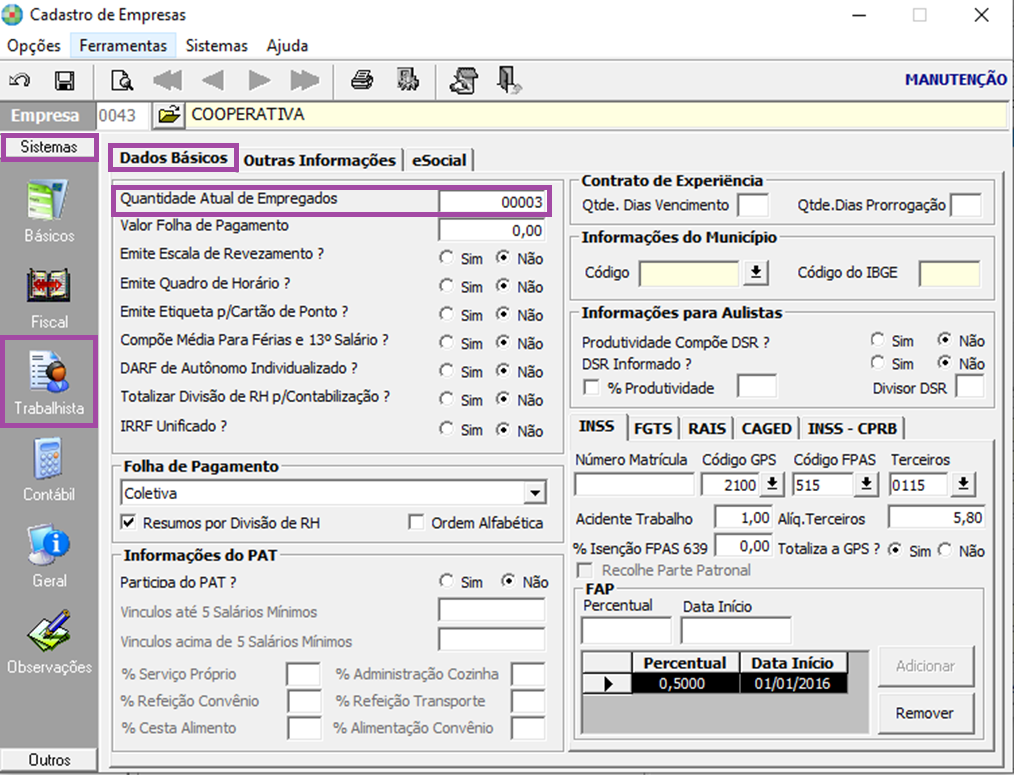
Task: Click the undo arrow toolbar icon
Action: pos(19,80)
